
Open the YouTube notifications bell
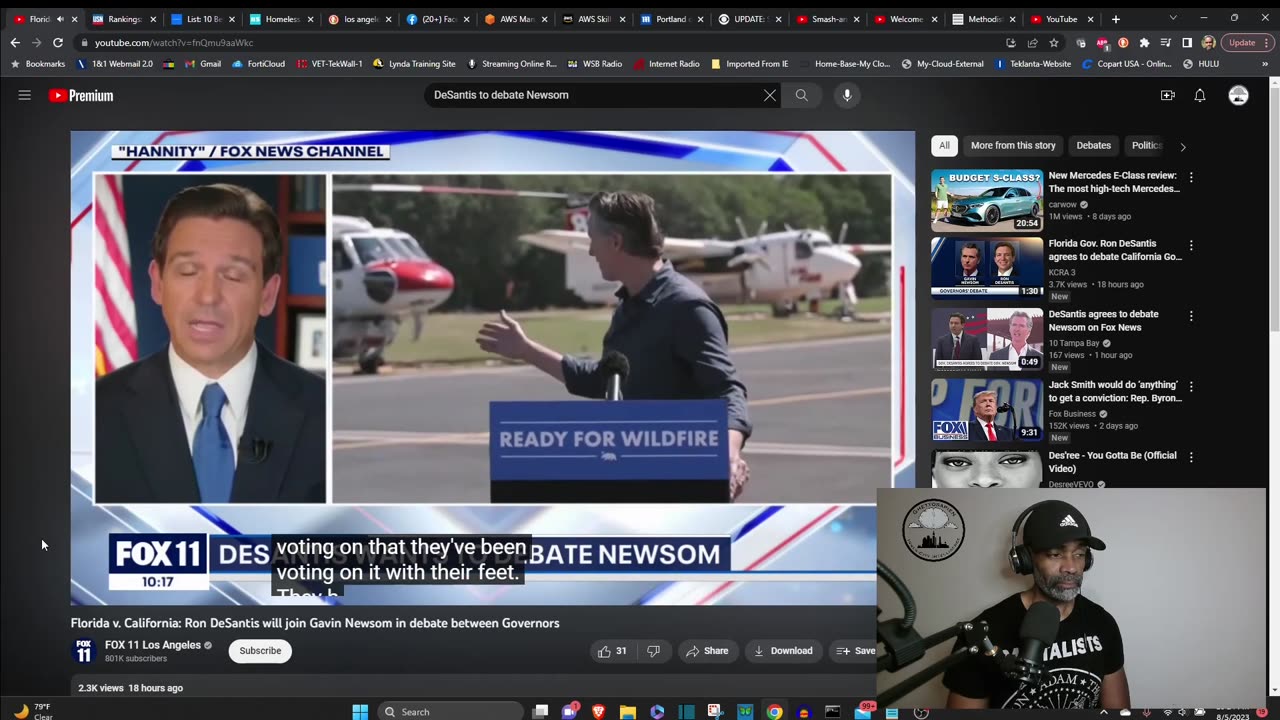(x=1200, y=95)
